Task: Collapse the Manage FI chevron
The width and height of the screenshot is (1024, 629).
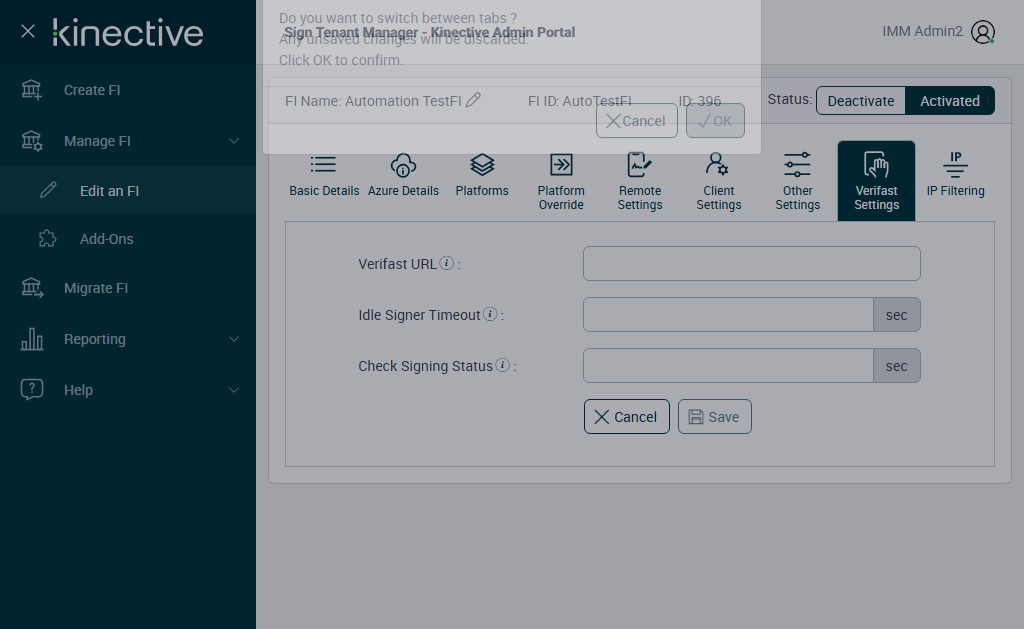Action: point(234,141)
